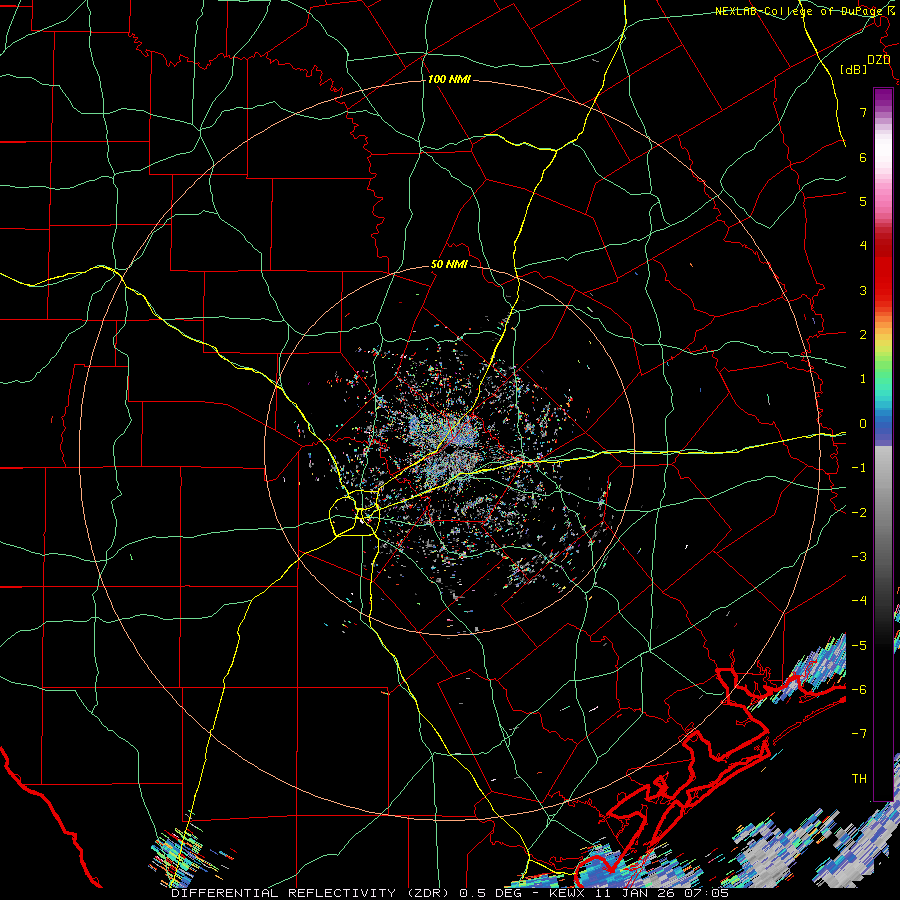Click the 2 value on color scale
This screenshot has height=900, width=900.
tap(863, 335)
